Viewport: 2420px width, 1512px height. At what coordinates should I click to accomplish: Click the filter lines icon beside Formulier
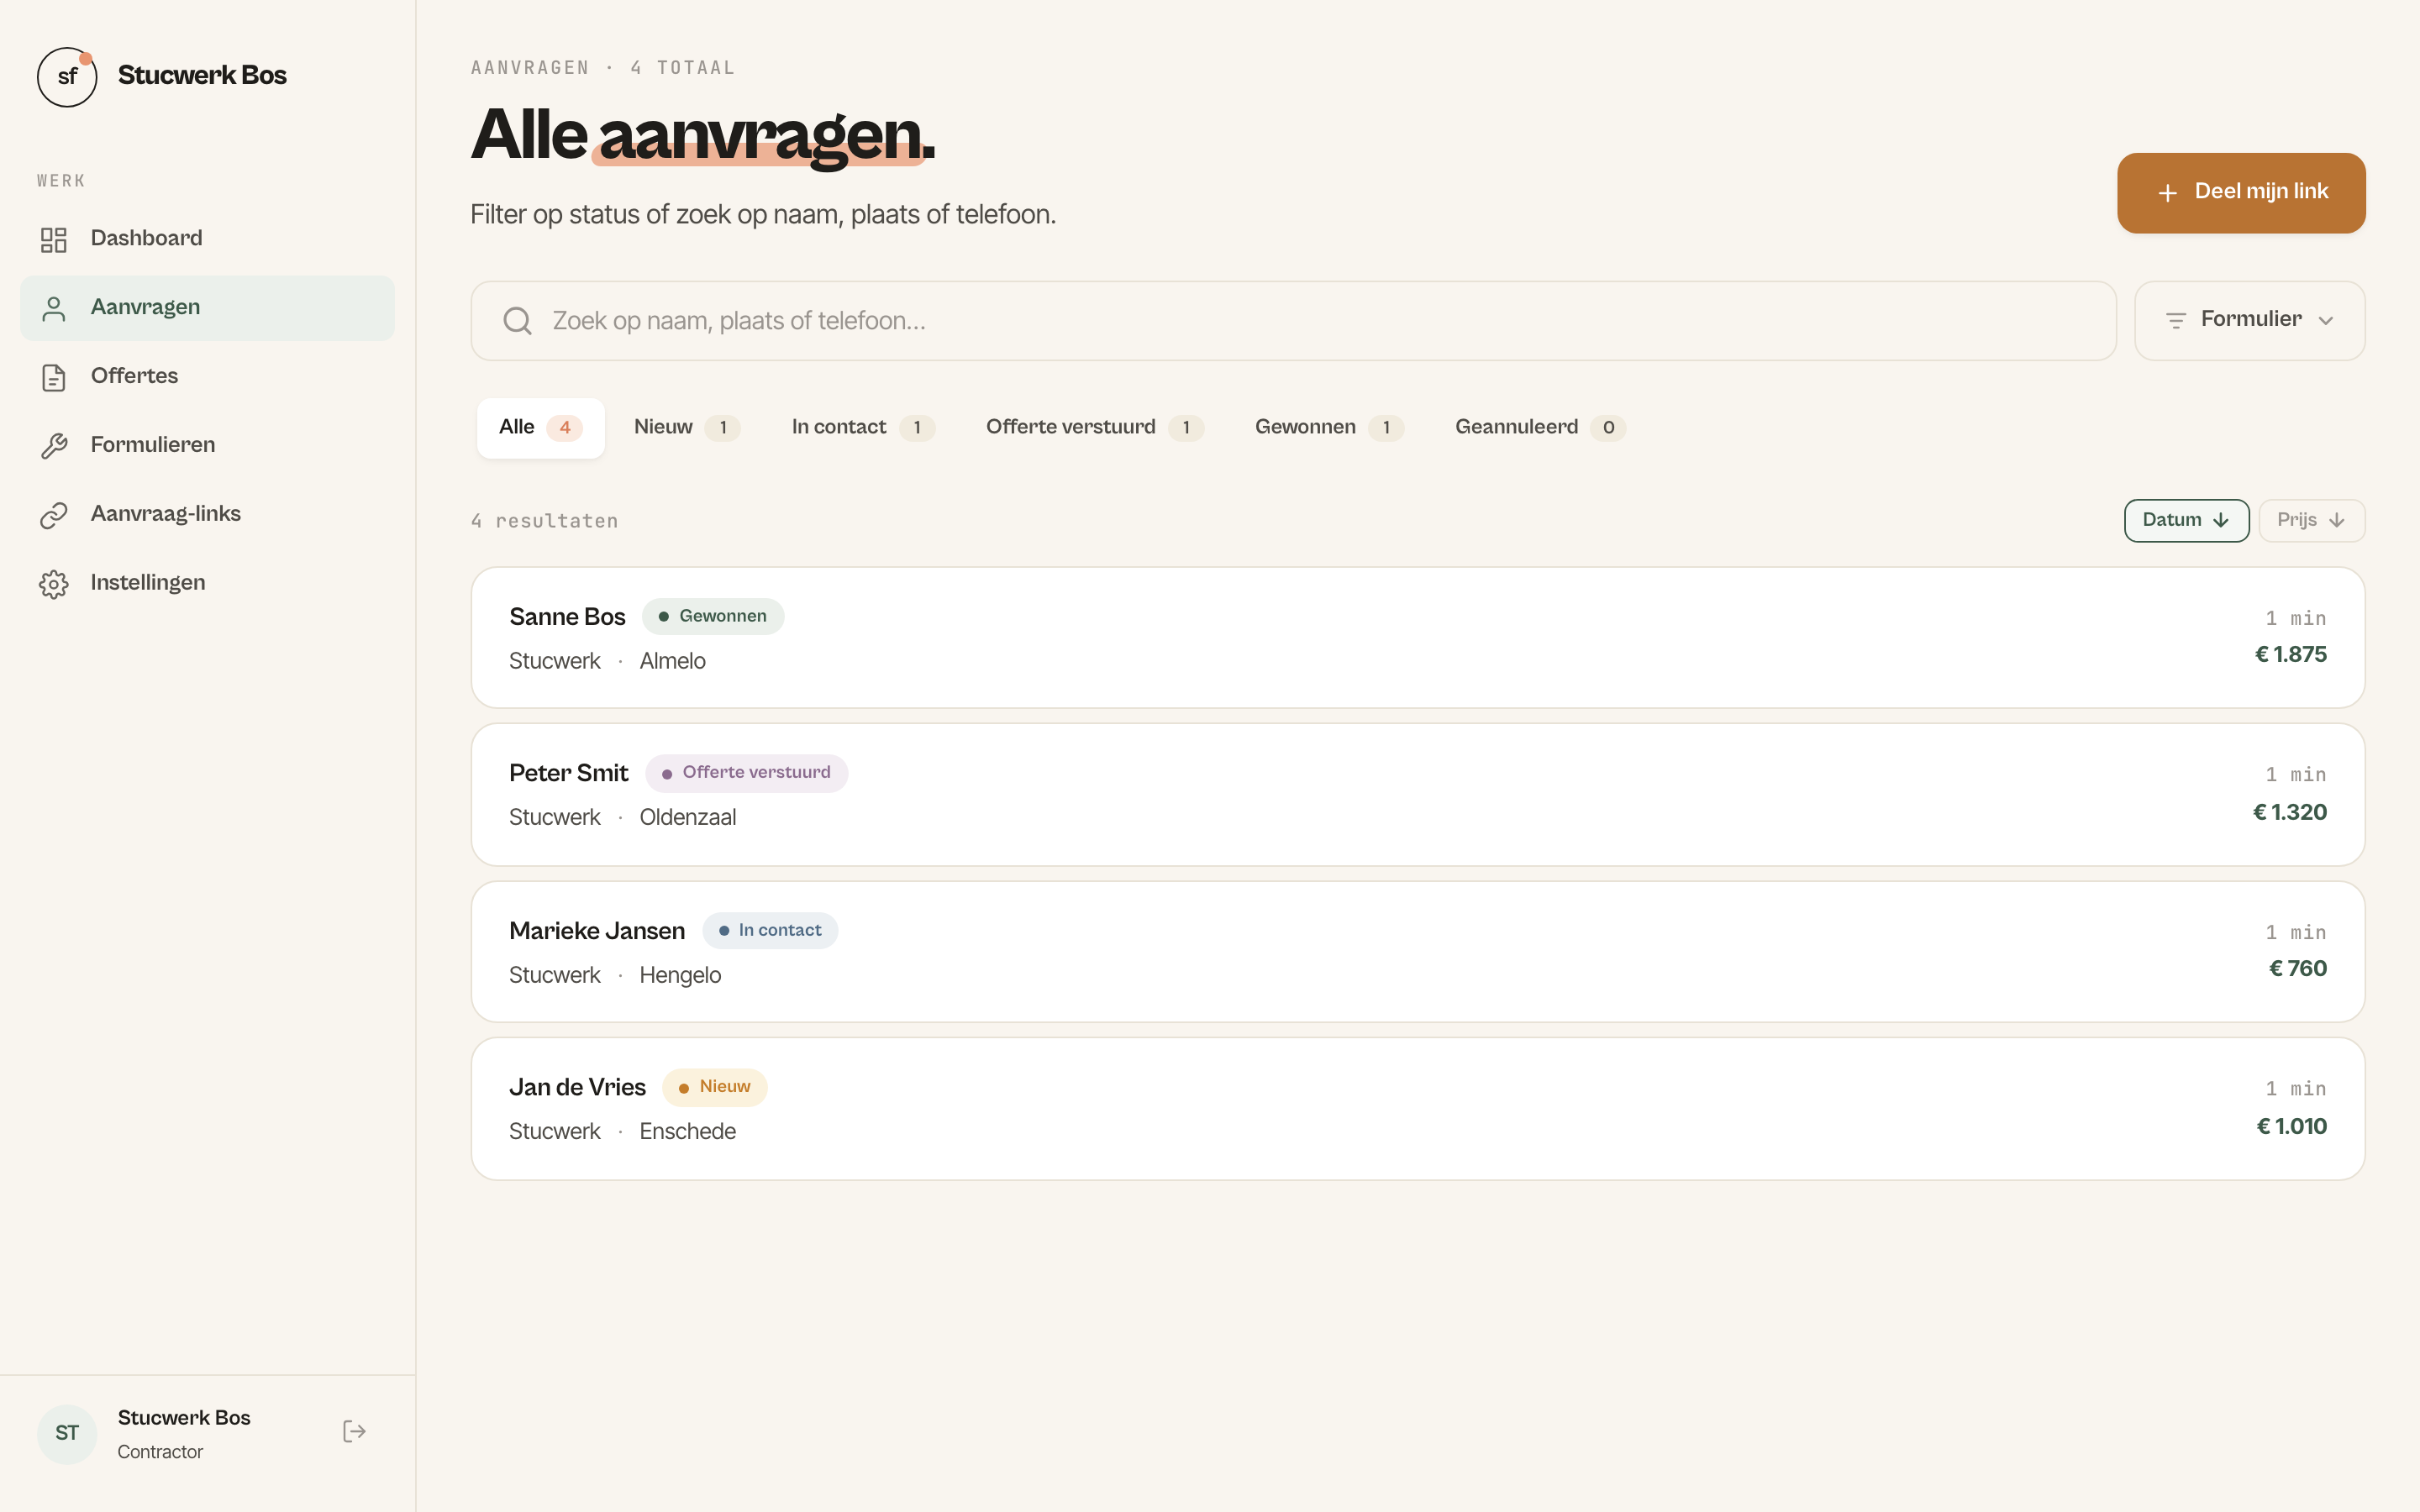2175,321
